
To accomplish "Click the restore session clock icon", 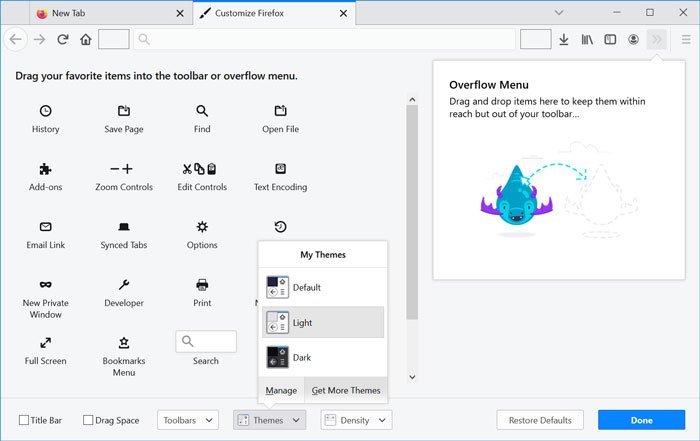I will pos(280,227).
